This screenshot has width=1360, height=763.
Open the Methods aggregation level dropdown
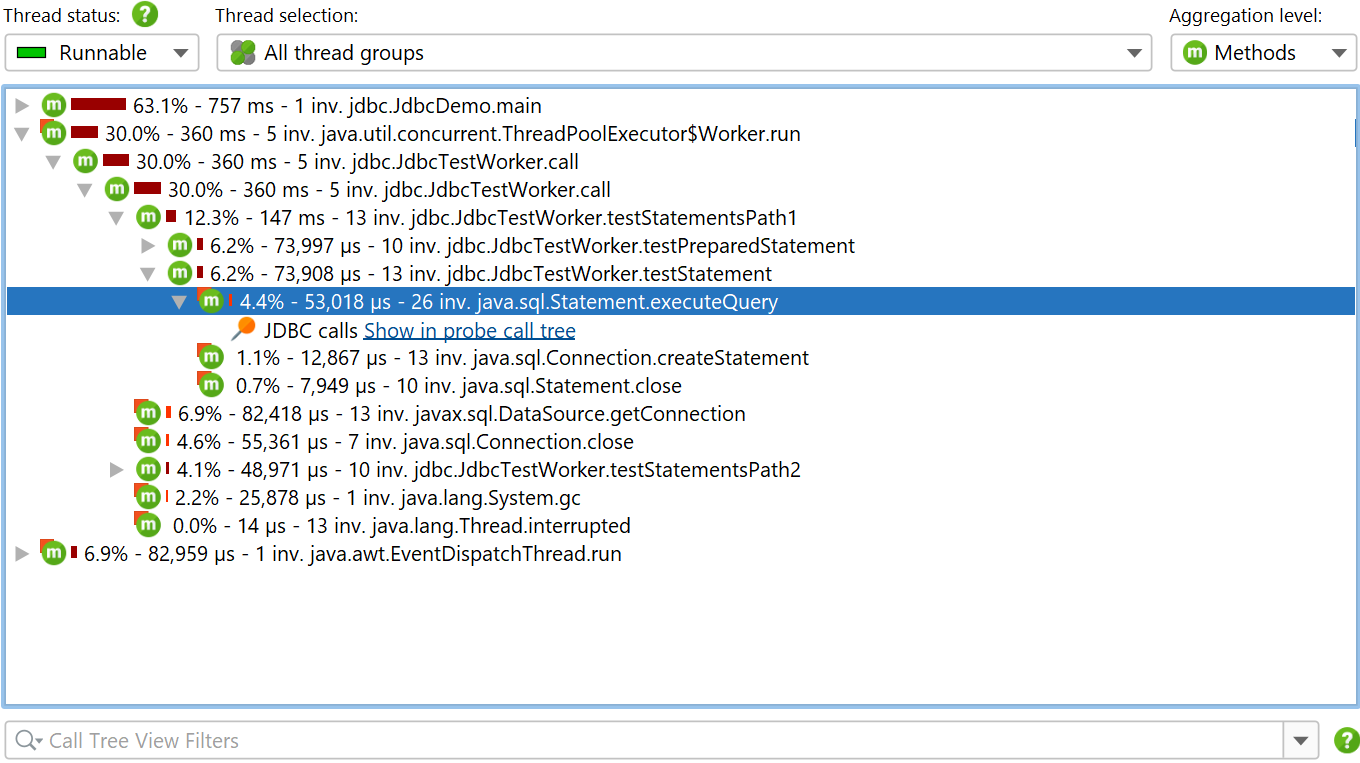click(x=1264, y=53)
